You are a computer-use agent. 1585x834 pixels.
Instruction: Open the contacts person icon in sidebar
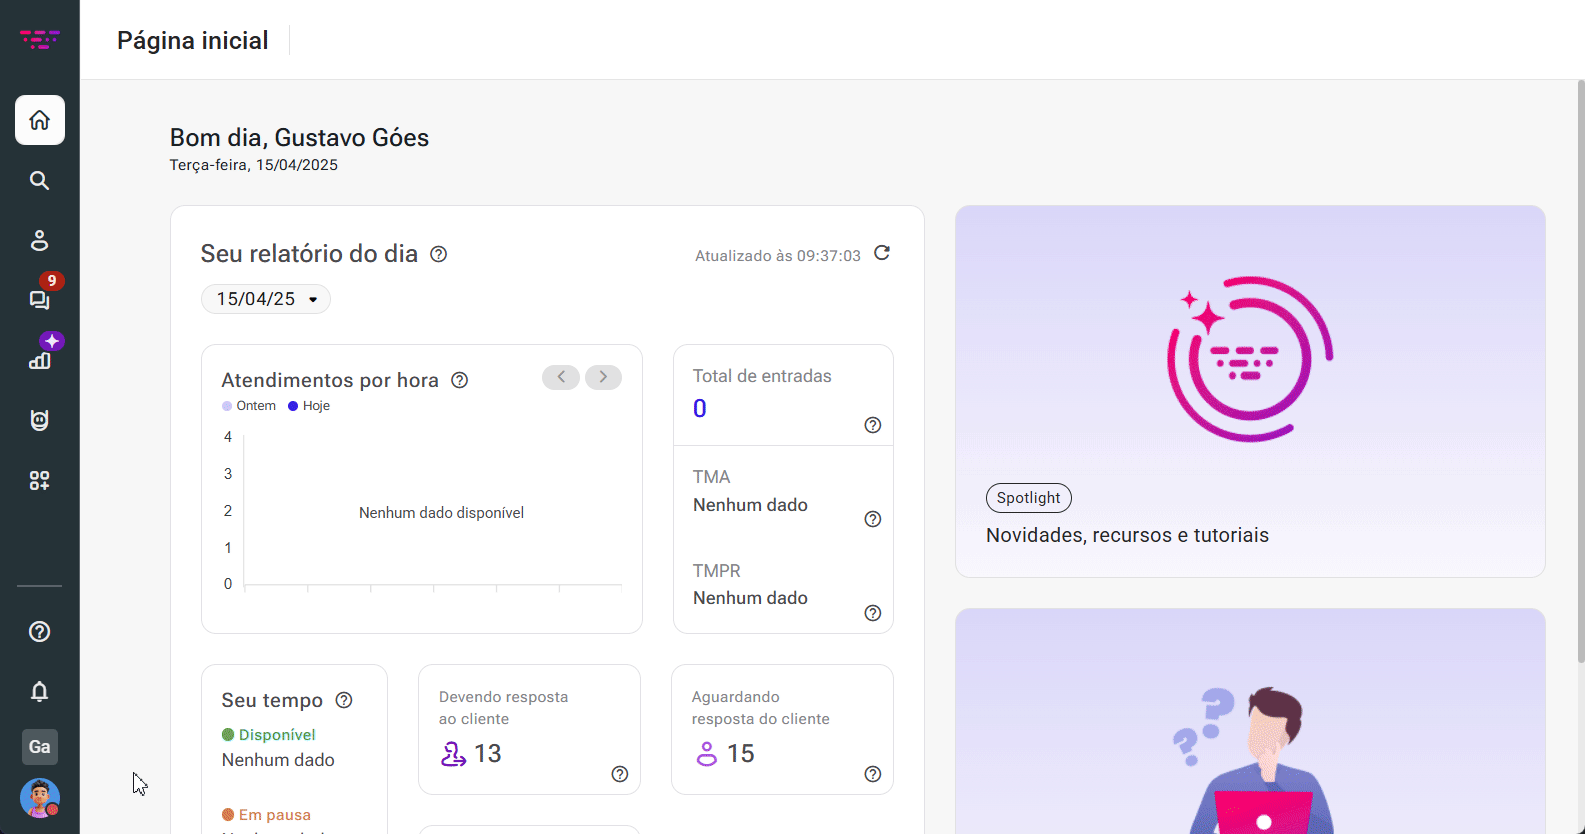40,240
